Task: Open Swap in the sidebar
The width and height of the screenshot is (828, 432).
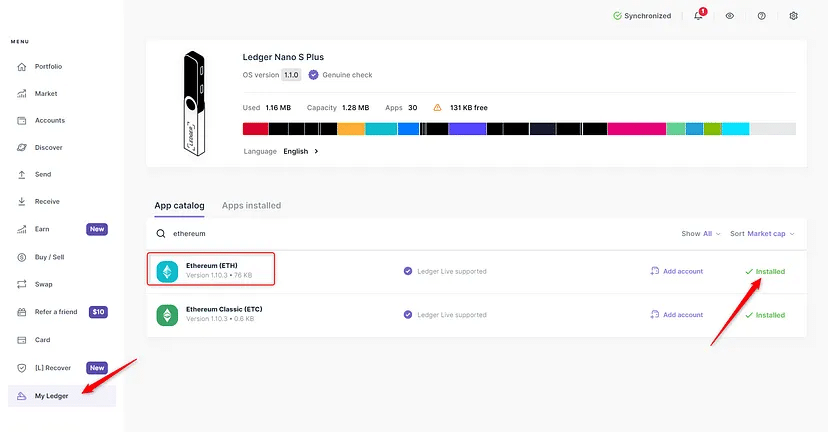Action: 43,285
